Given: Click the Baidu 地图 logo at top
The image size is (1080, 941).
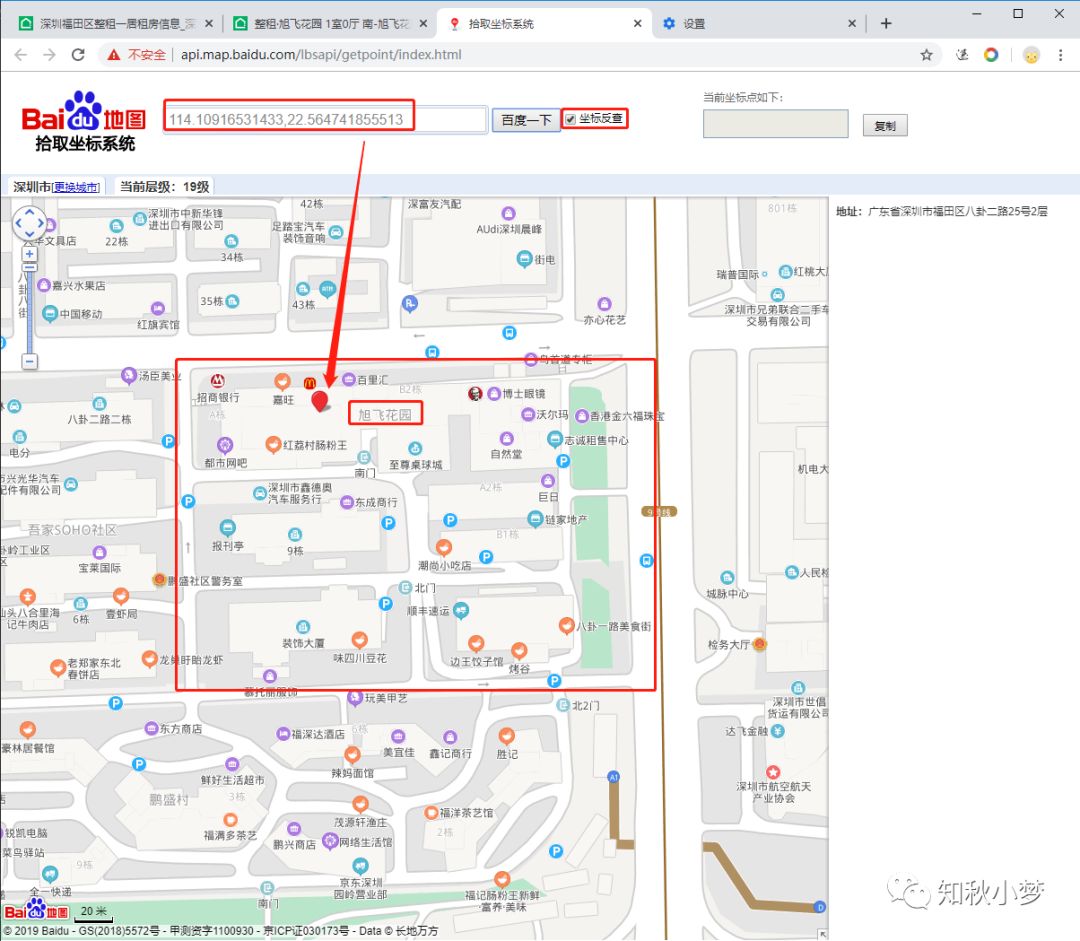Looking at the screenshot, I should [84, 121].
